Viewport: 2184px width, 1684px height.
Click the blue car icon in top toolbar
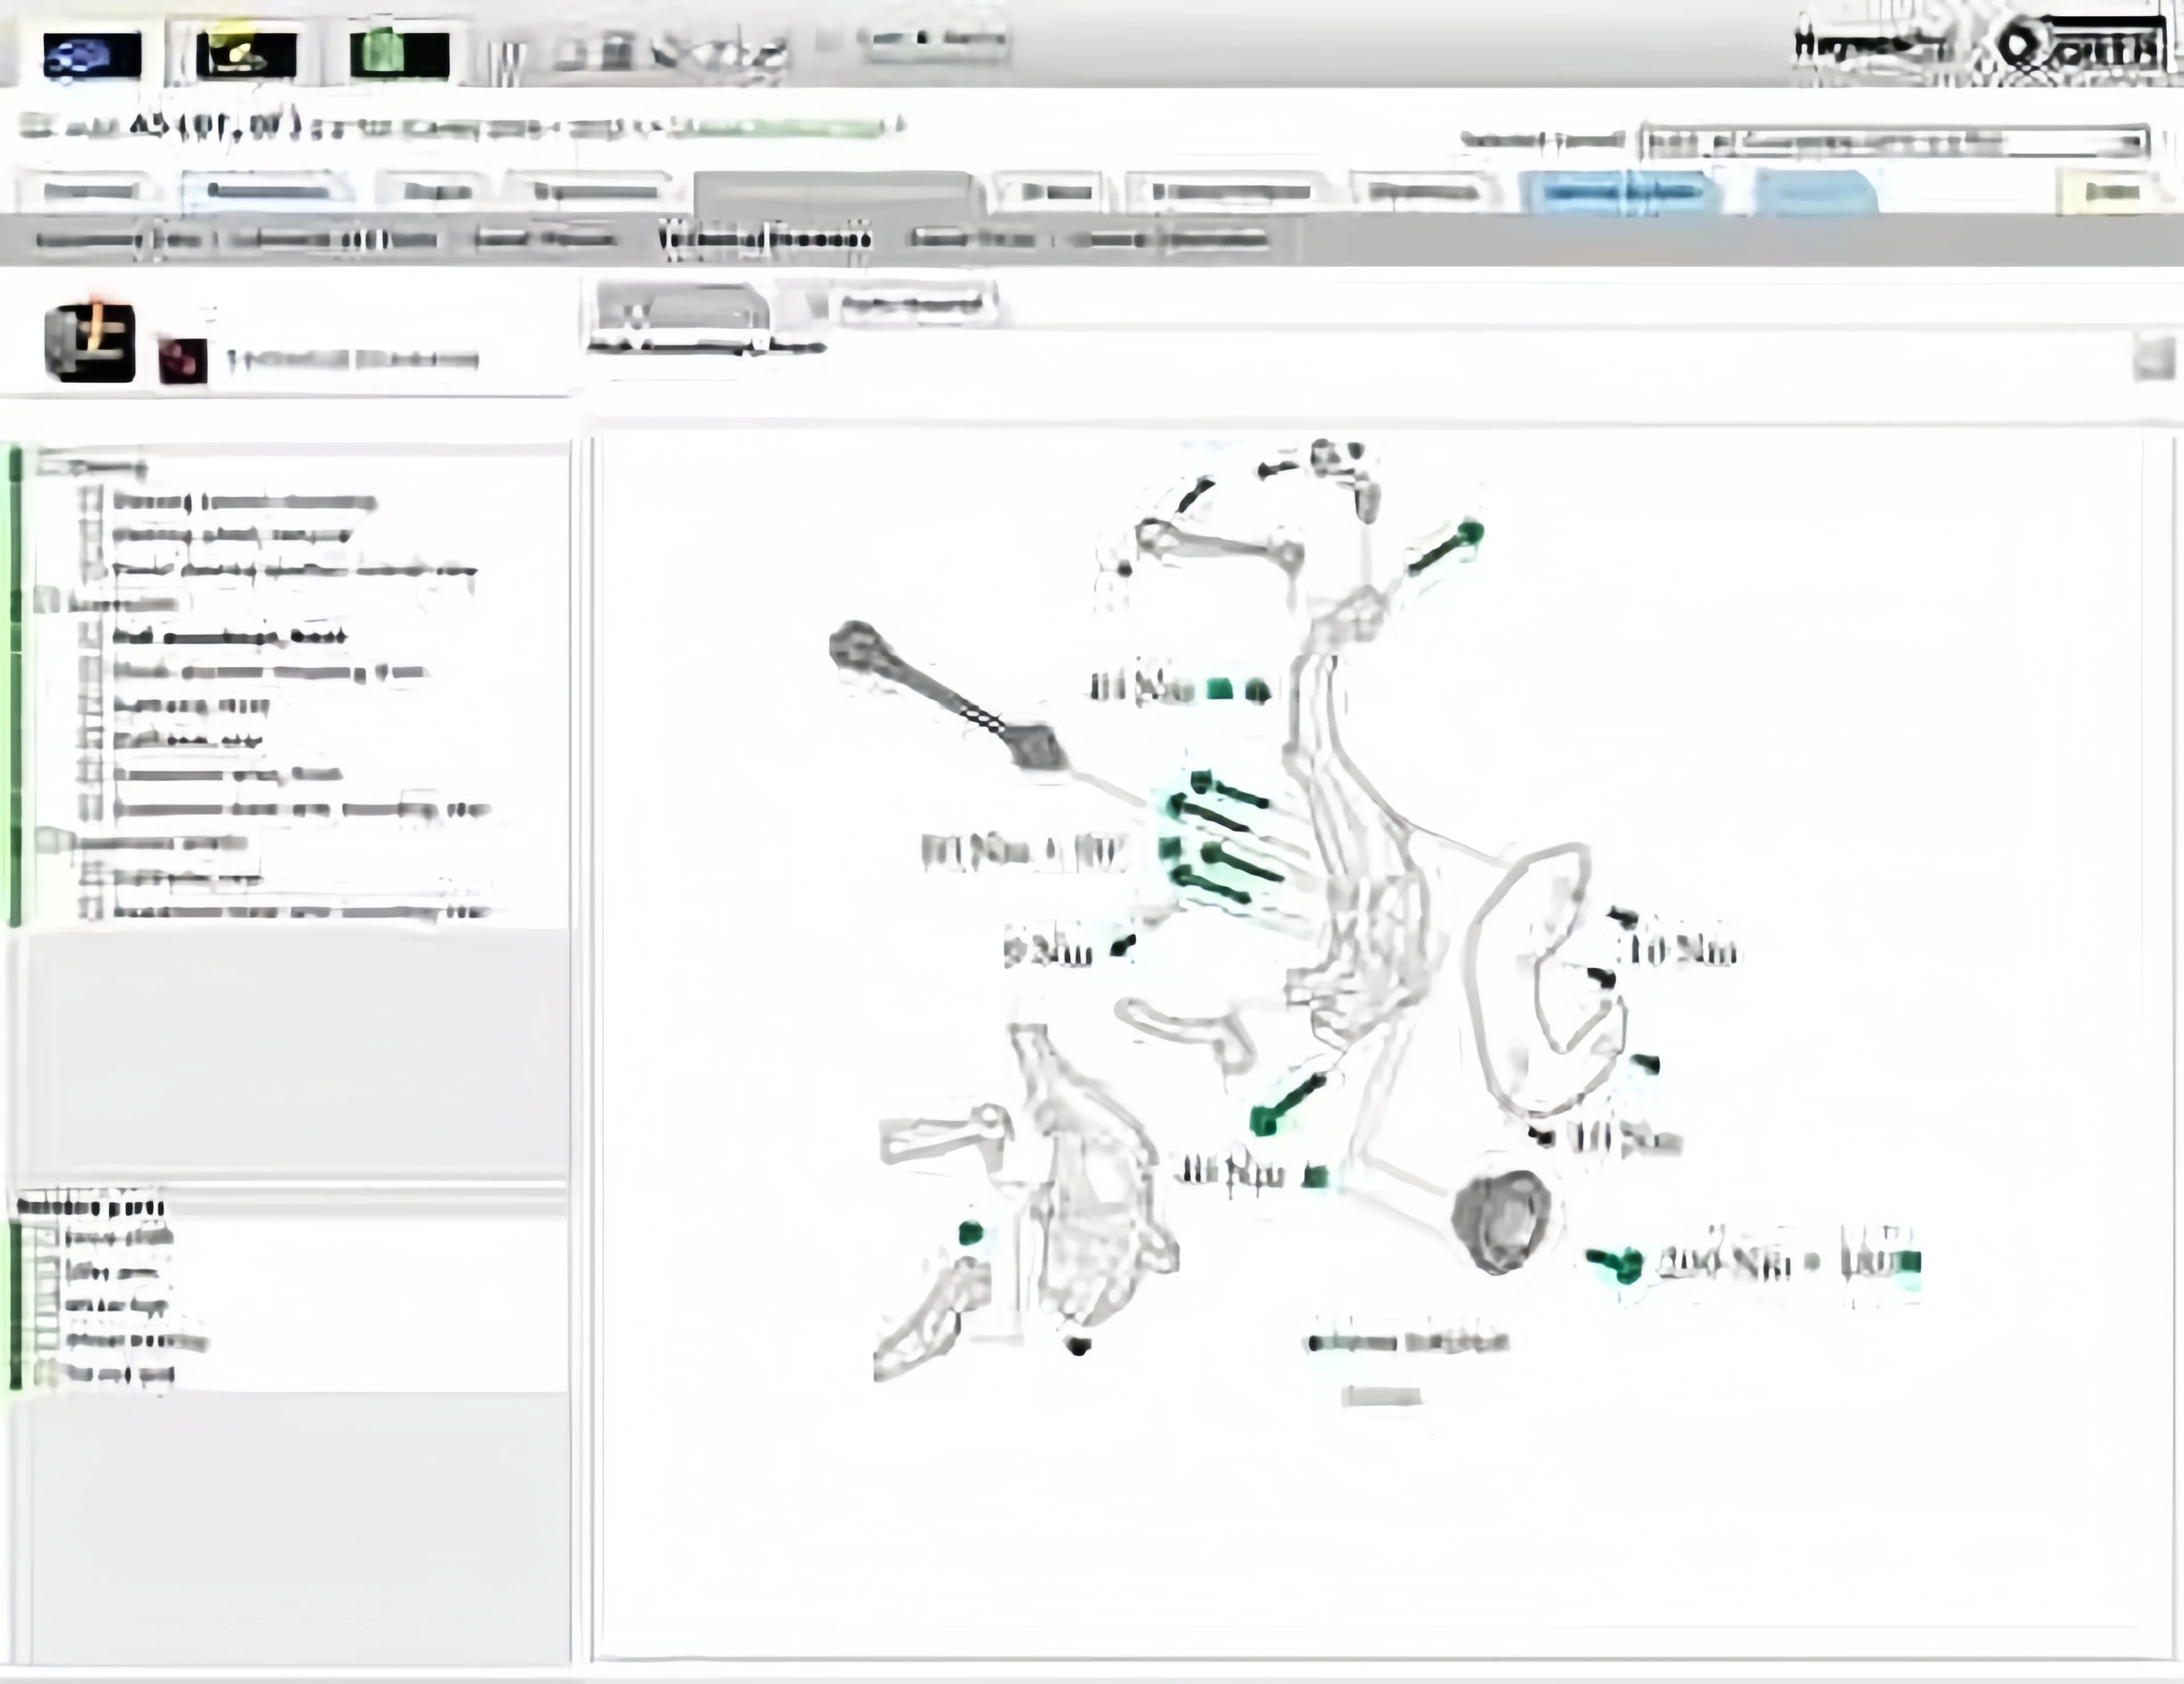(x=92, y=56)
